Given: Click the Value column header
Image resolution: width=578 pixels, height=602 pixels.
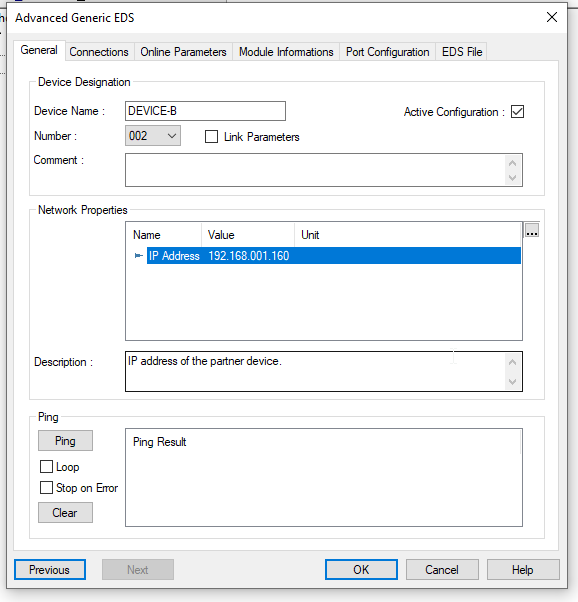Looking at the screenshot, I should tap(248, 235).
